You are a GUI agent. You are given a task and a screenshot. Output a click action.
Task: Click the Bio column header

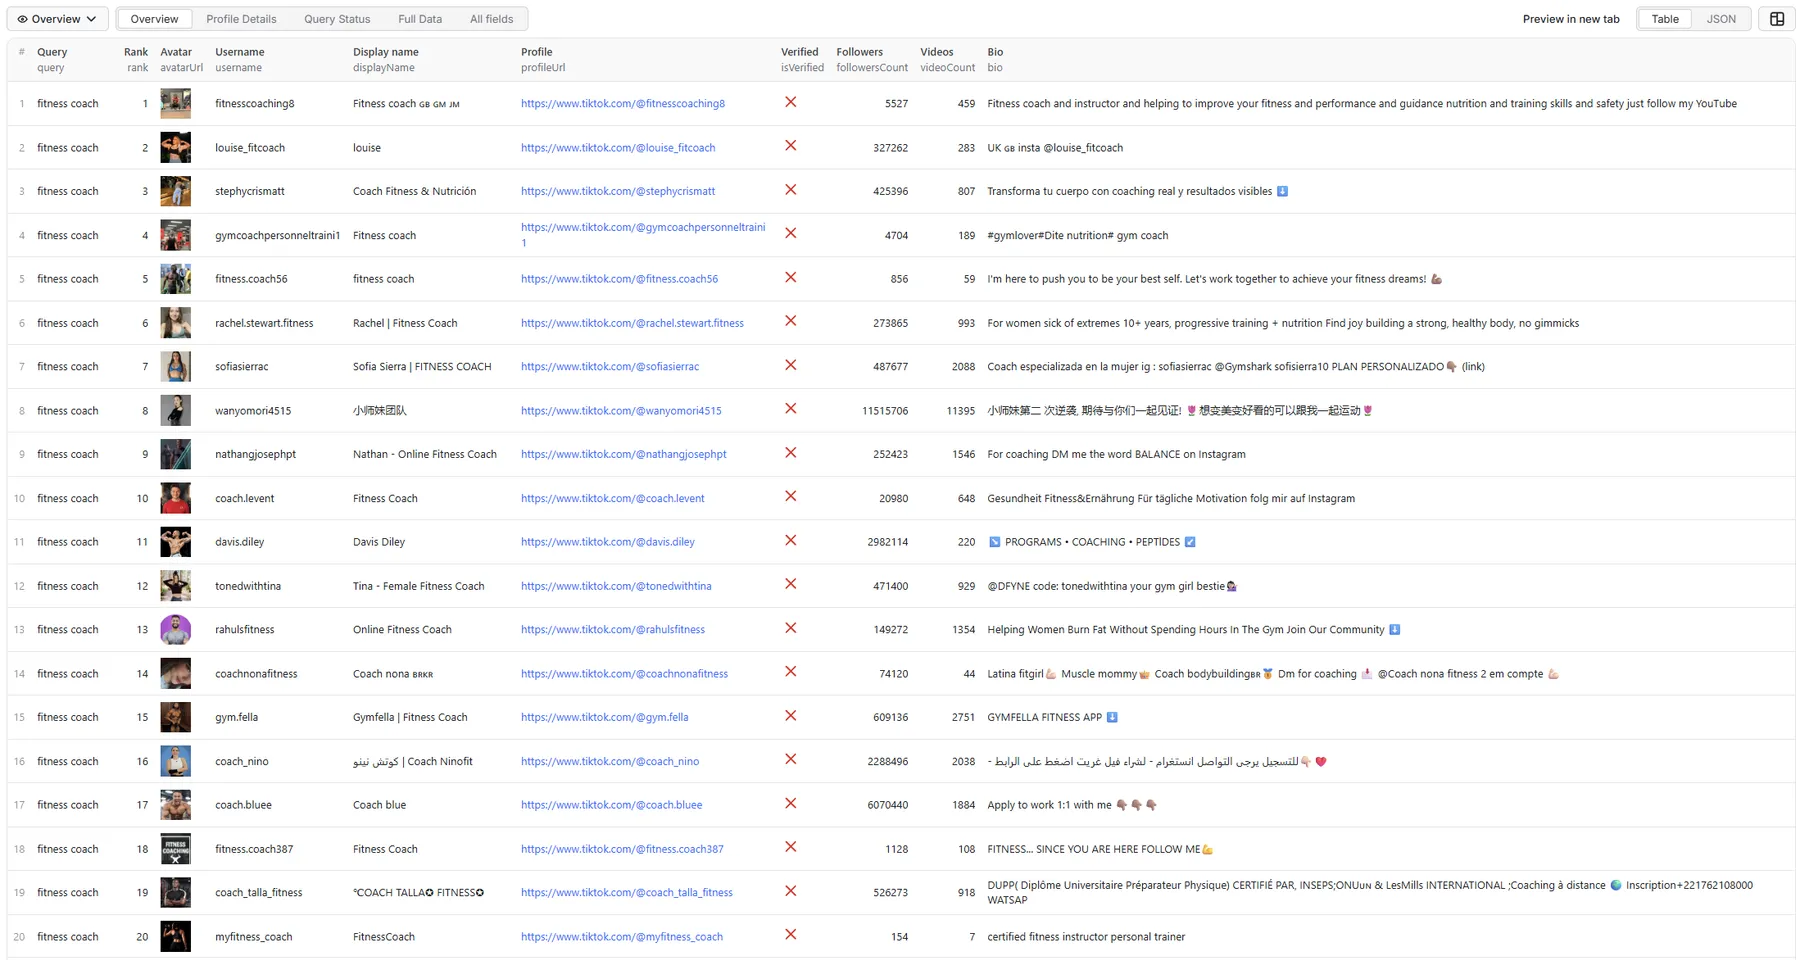[995, 60]
